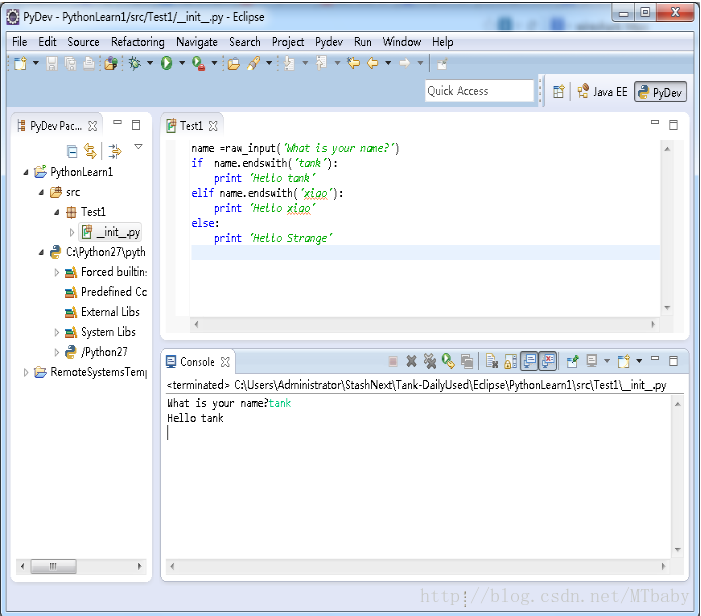Collapse the PythonLearn1 project tree node

(x=27, y=172)
